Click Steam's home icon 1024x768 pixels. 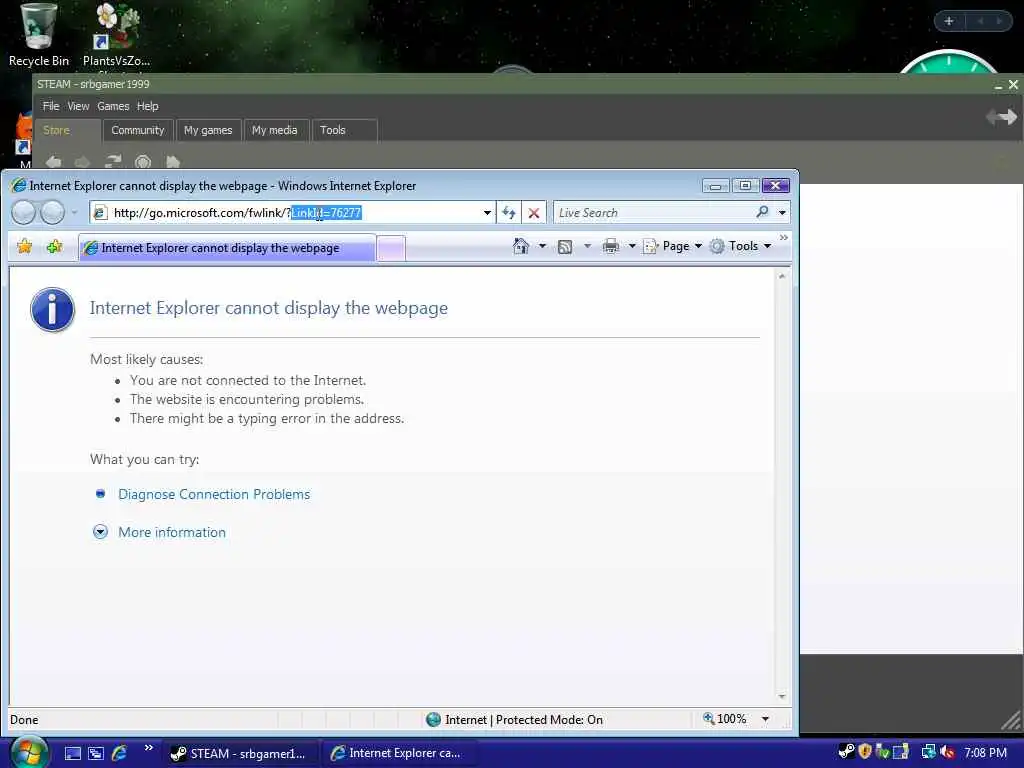(x=173, y=161)
